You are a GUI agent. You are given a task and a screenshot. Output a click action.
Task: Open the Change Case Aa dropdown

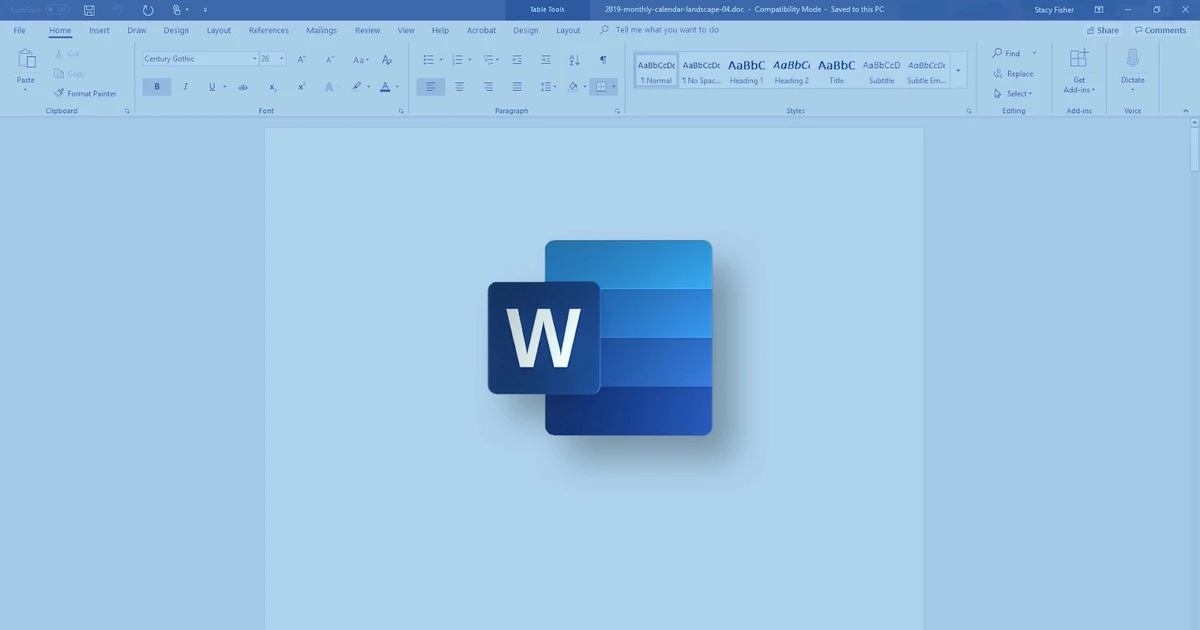tap(361, 59)
